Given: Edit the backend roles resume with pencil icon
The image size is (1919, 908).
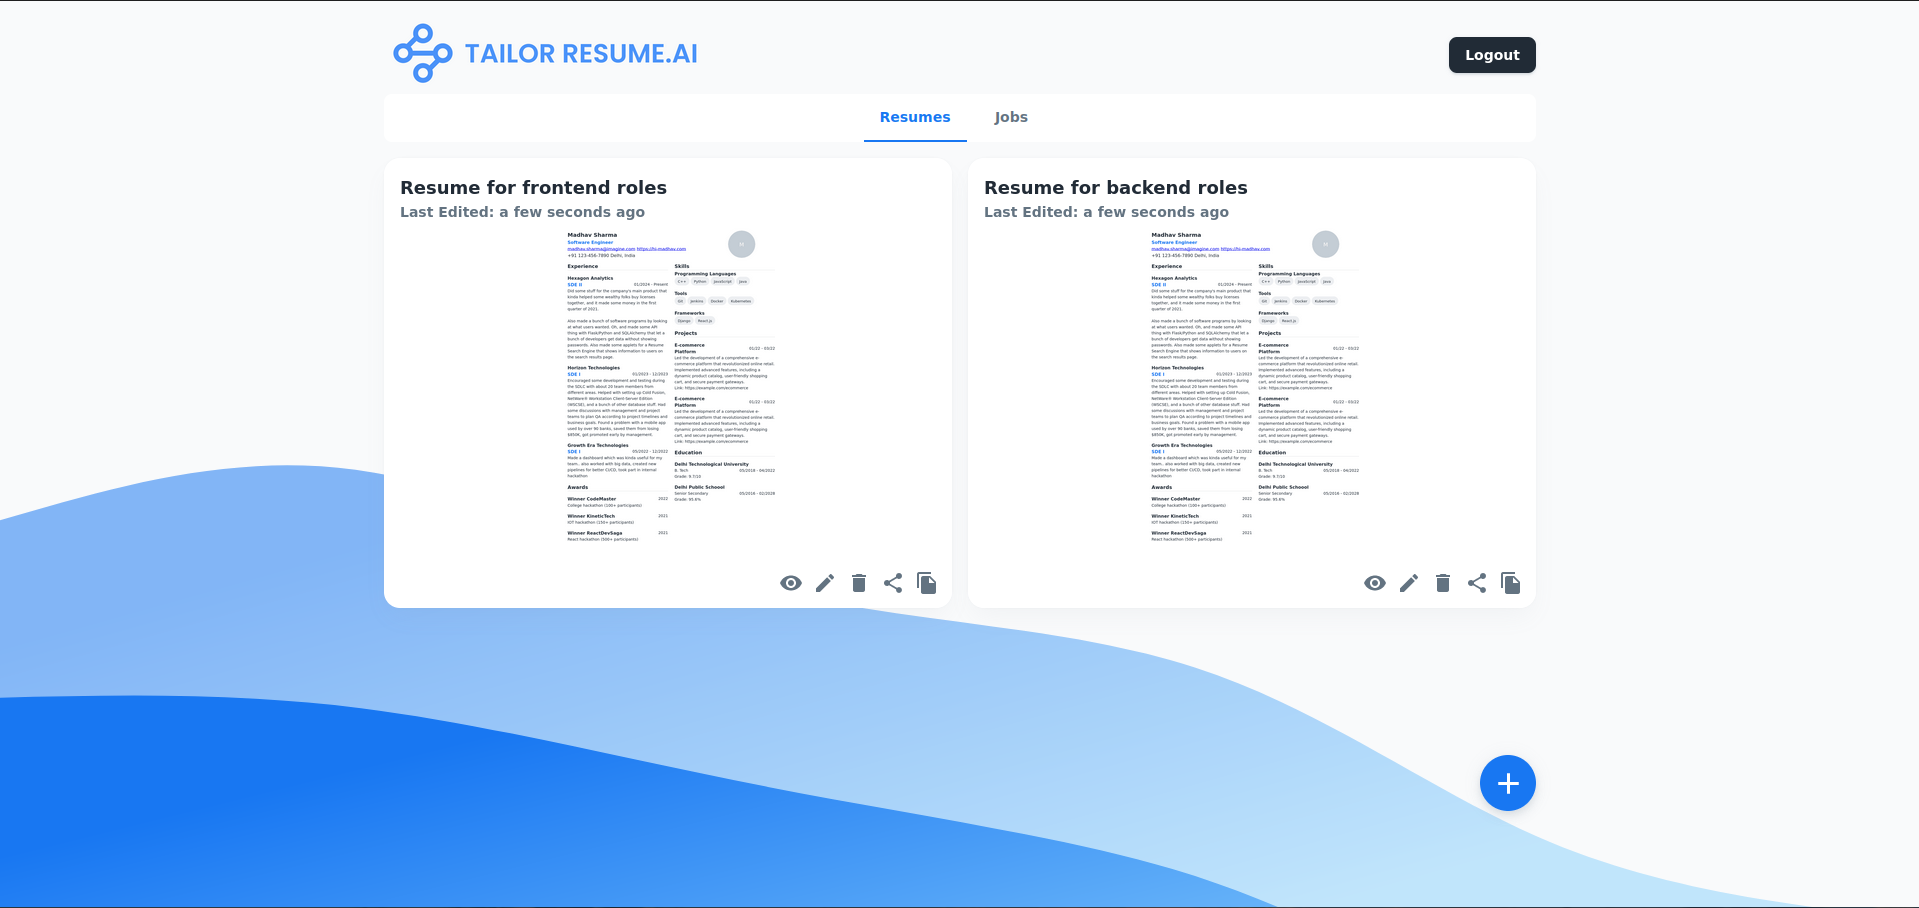Looking at the screenshot, I should click(x=1409, y=583).
